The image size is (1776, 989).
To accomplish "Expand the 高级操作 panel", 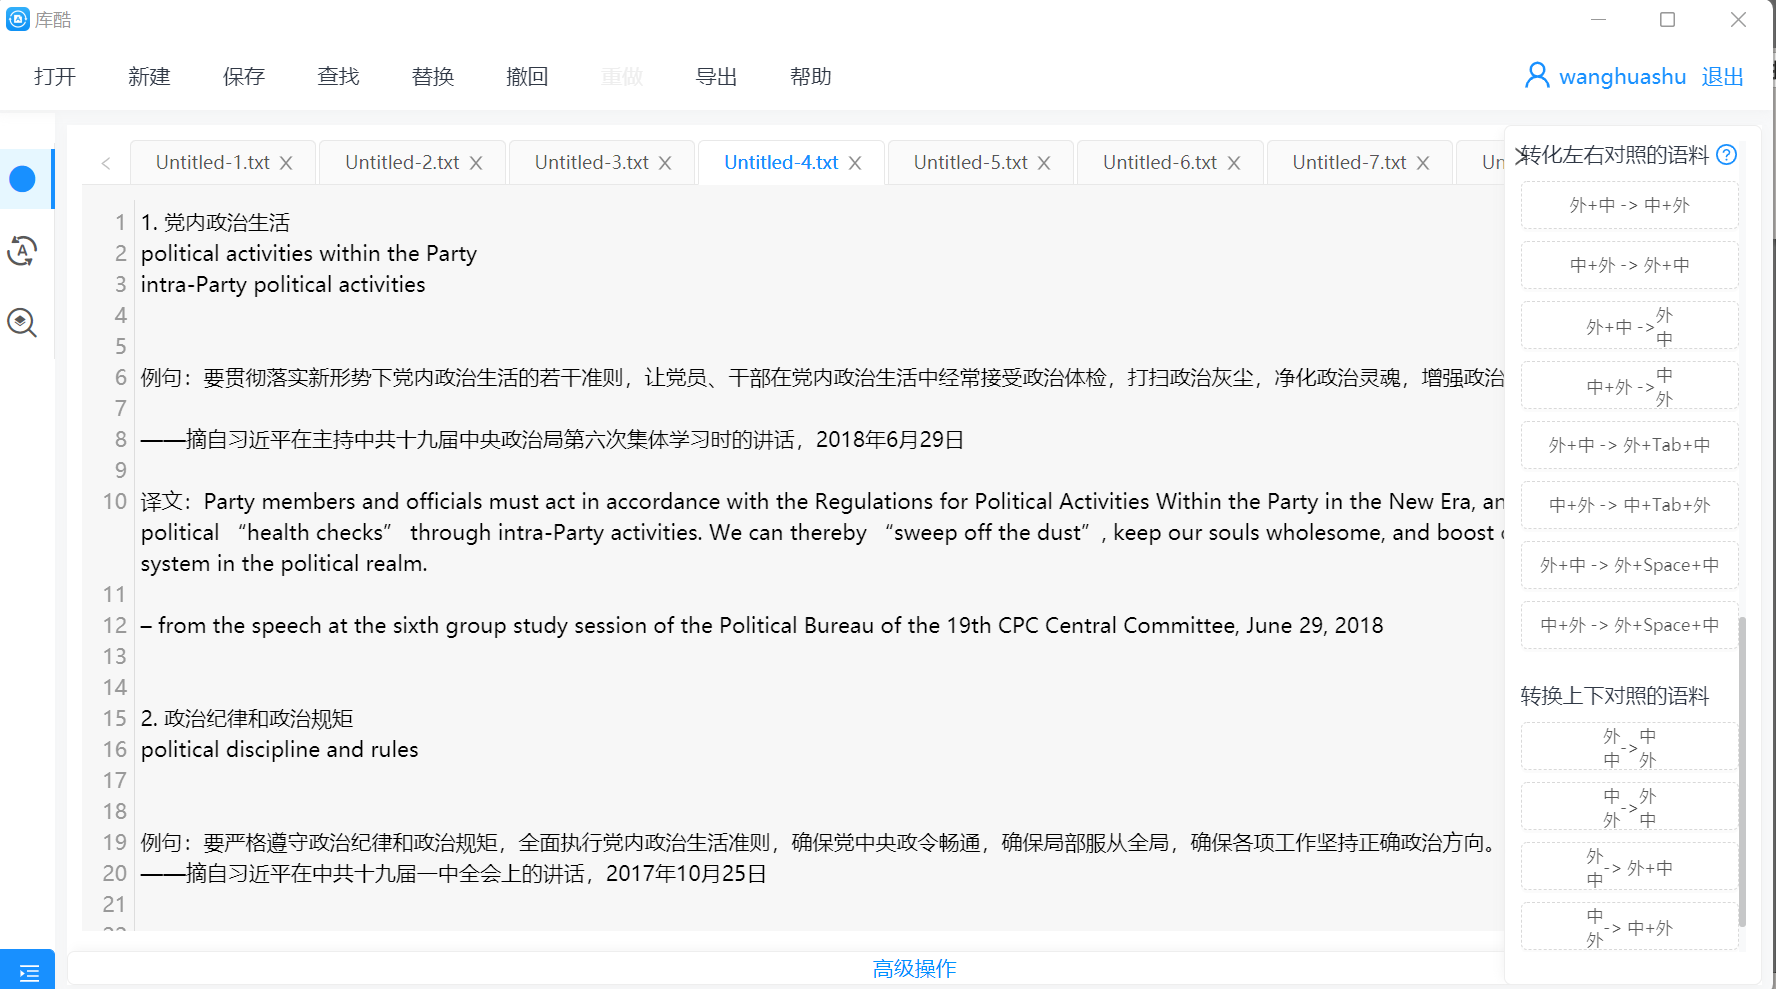I will click(914, 968).
